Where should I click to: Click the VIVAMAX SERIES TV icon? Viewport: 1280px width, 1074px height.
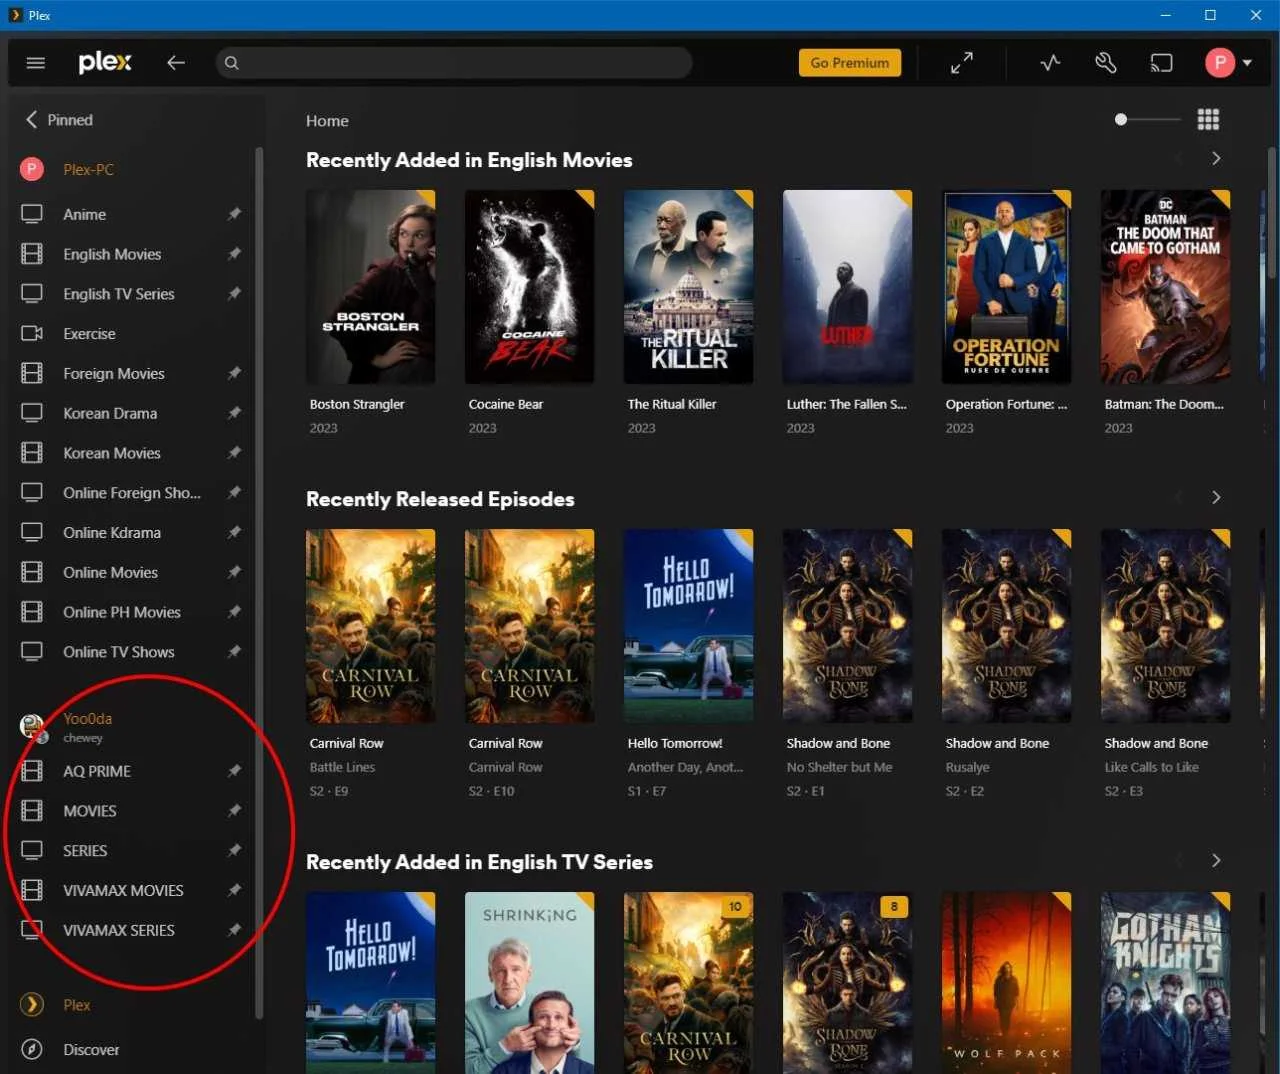click(32, 930)
